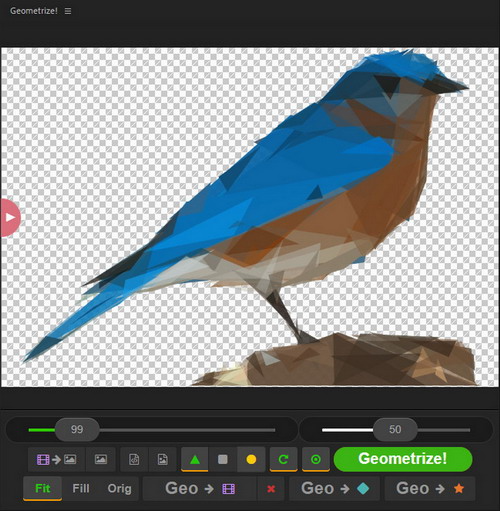Click the Geometrize! panel title
The height and width of the screenshot is (511, 500).
click(34, 11)
